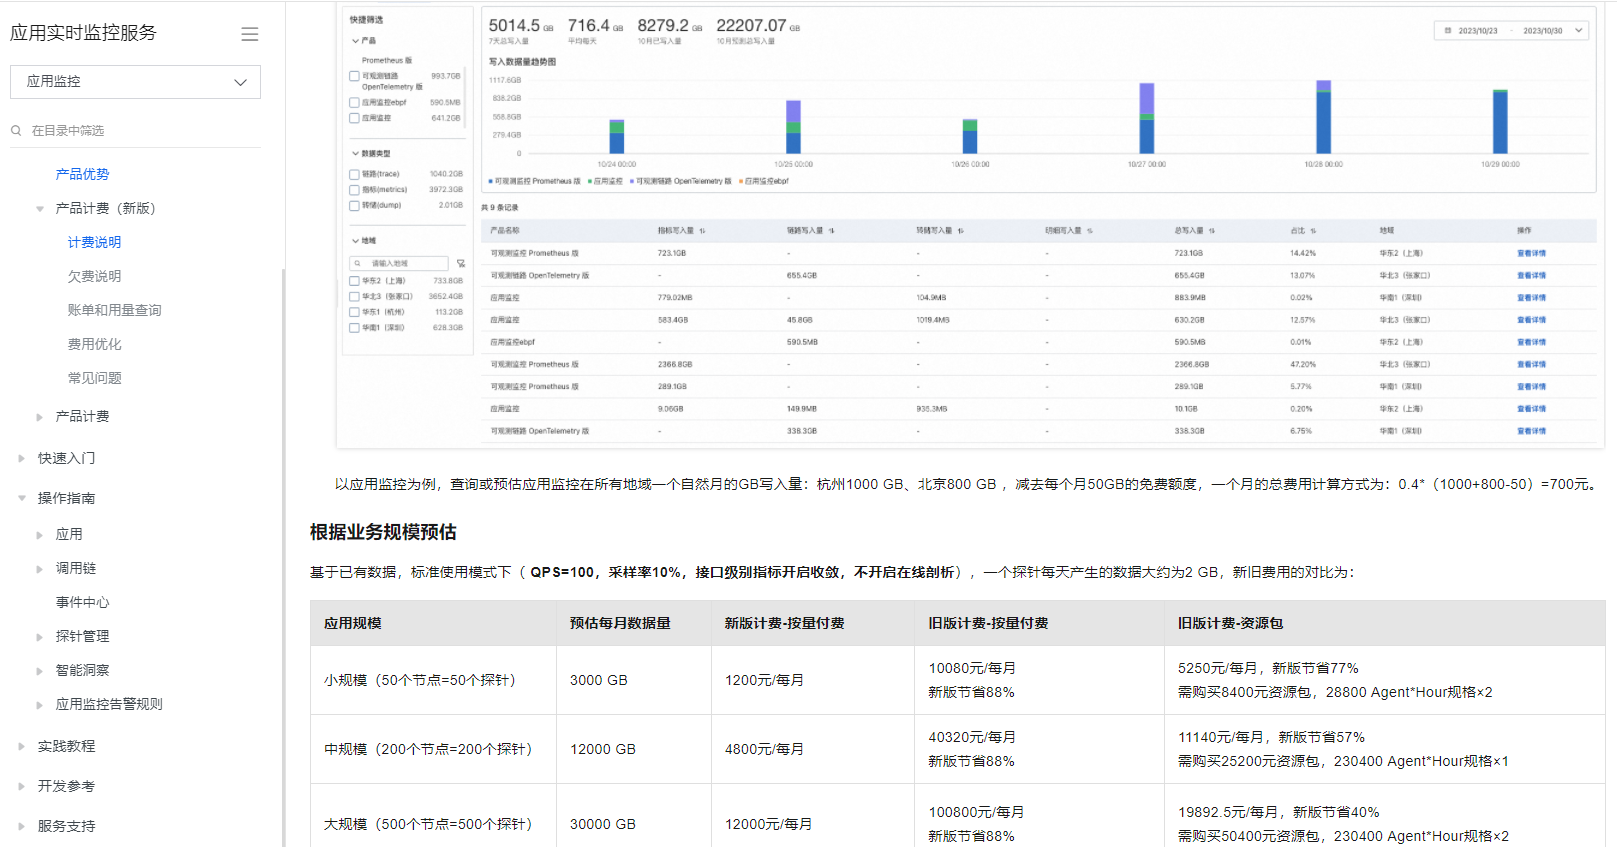Image resolution: width=1617 pixels, height=847 pixels.
Task: Click the calendar icon before 2023/10/23
Action: 1448,31
